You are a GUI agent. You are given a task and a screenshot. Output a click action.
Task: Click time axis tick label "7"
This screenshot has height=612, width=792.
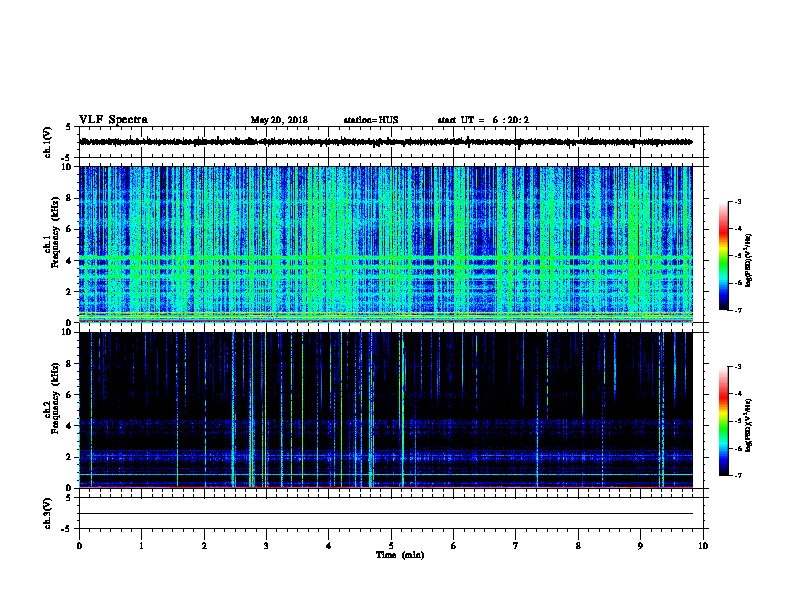[x=516, y=546]
